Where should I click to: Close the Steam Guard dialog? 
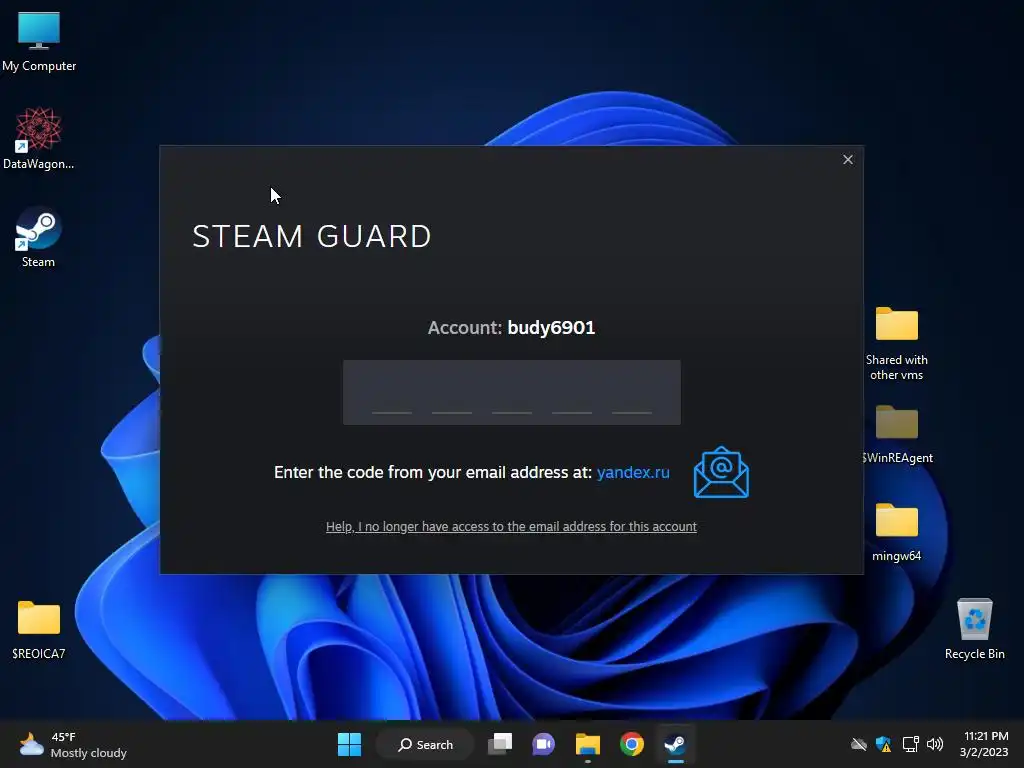848,159
